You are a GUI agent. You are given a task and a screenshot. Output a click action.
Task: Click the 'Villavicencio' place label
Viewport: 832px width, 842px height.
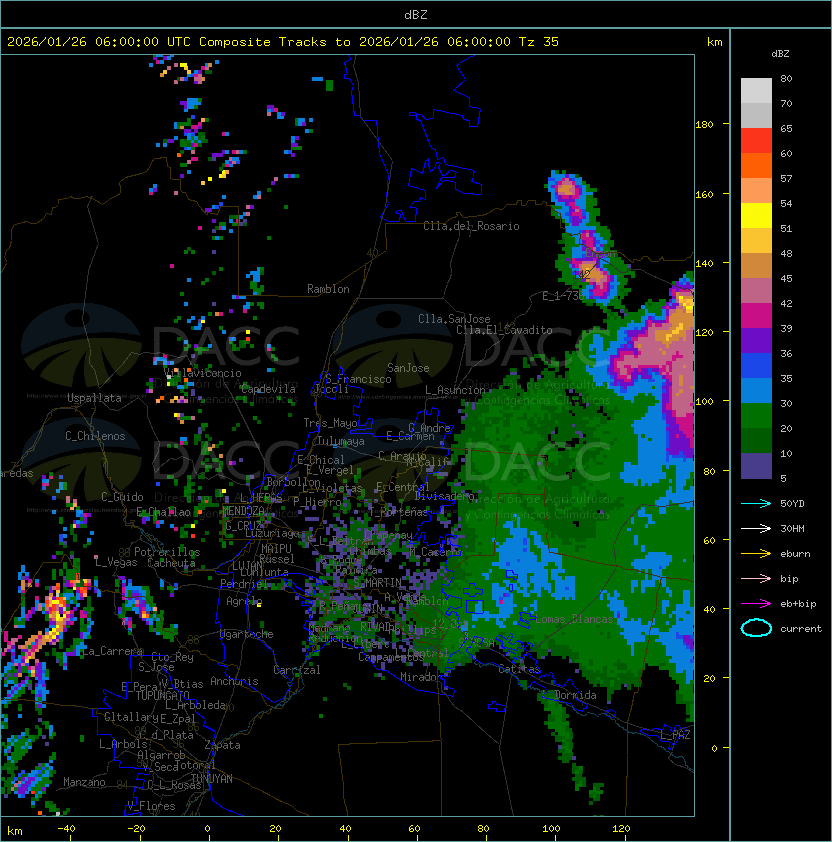pos(203,373)
